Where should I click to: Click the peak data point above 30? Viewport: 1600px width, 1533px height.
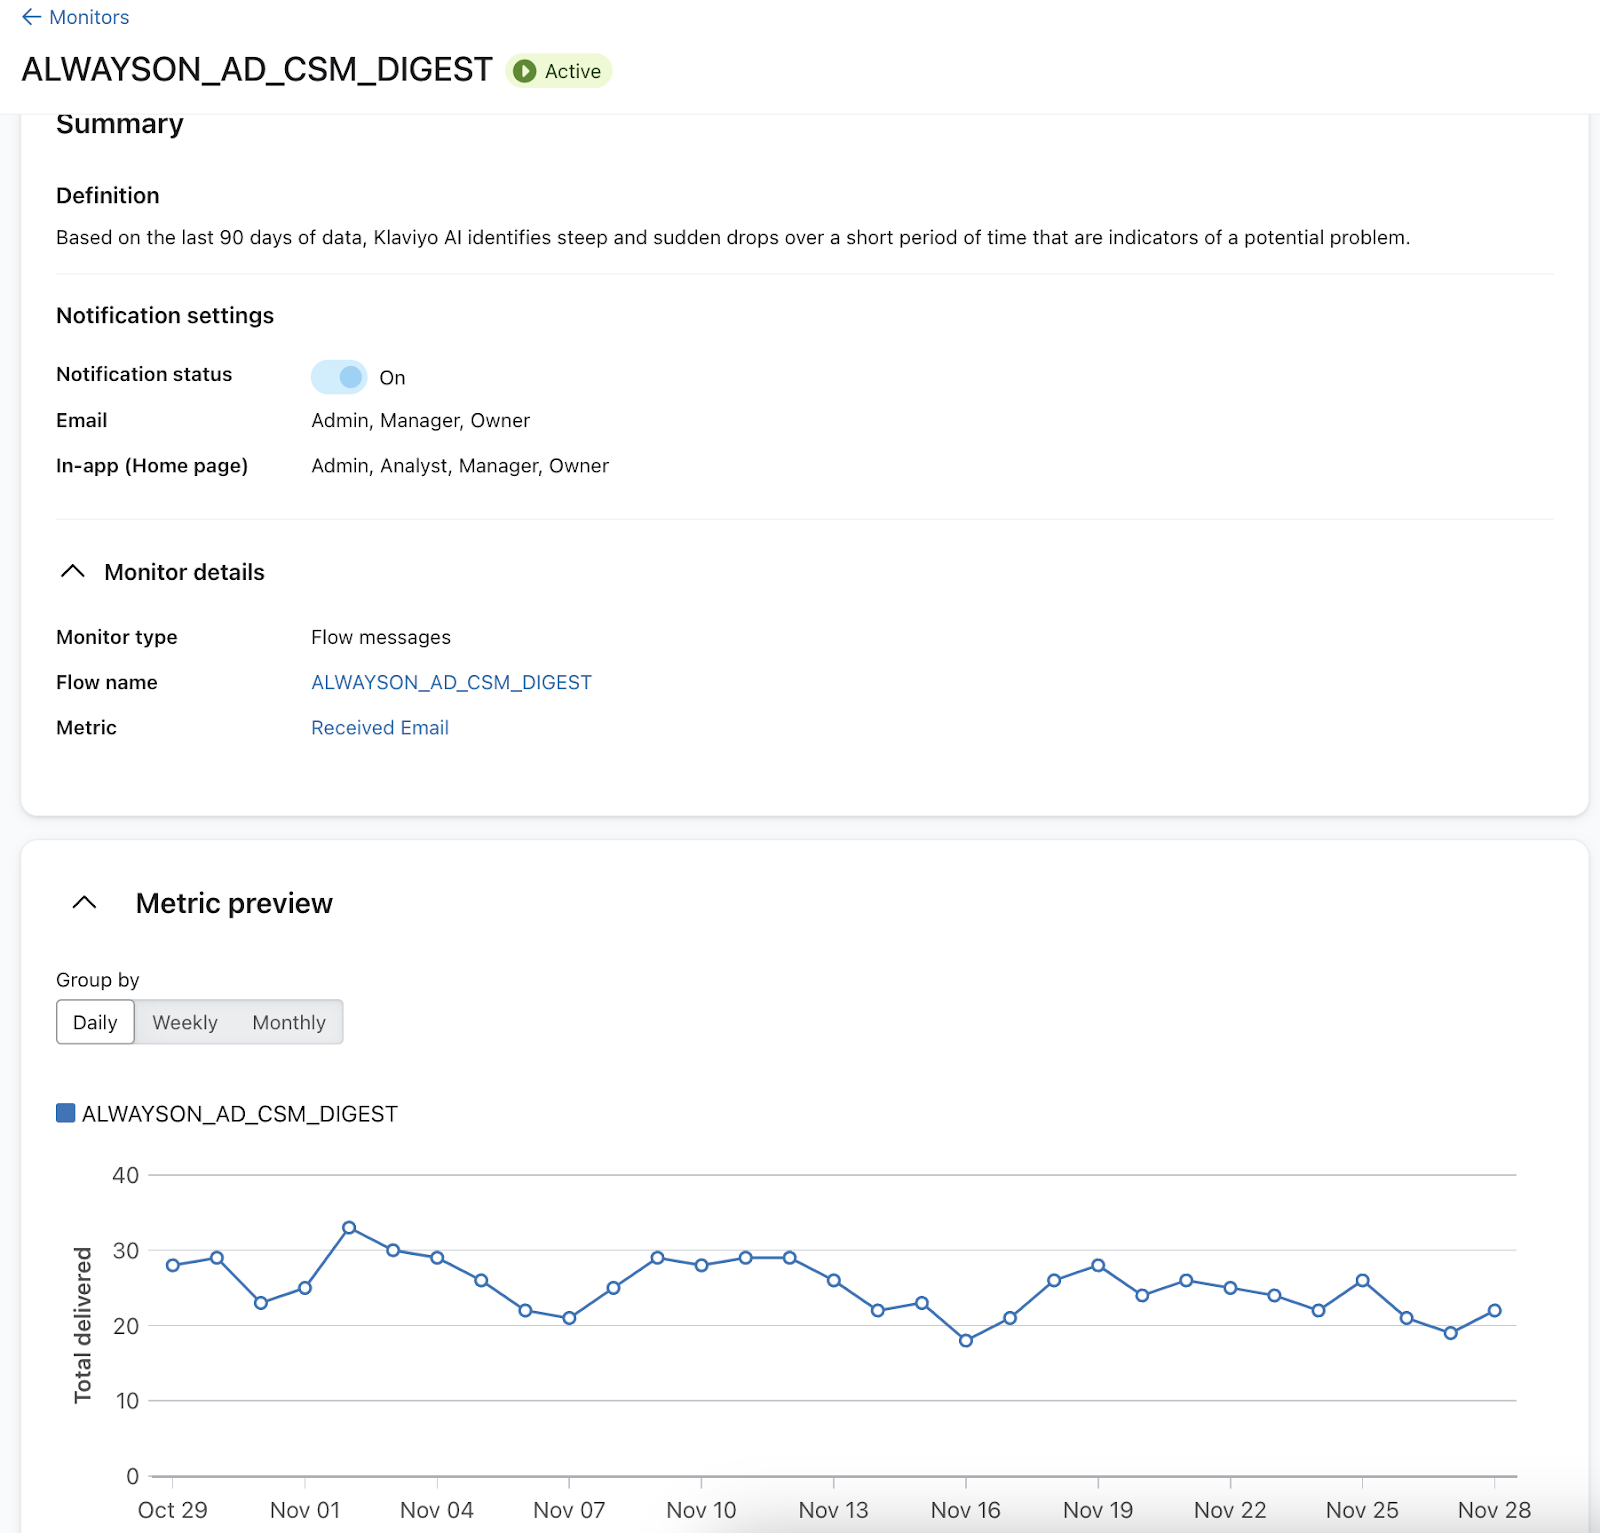pyautogui.click(x=349, y=1227)
